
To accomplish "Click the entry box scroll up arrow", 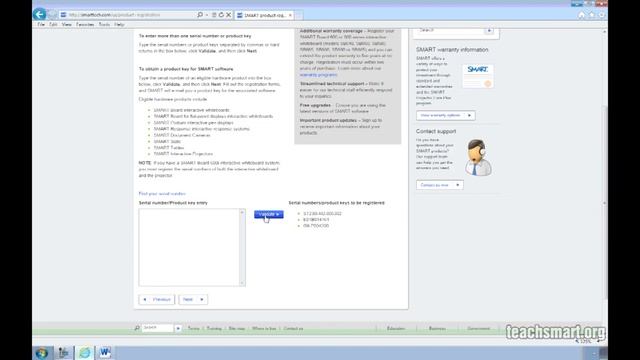I will pos(242,212).
